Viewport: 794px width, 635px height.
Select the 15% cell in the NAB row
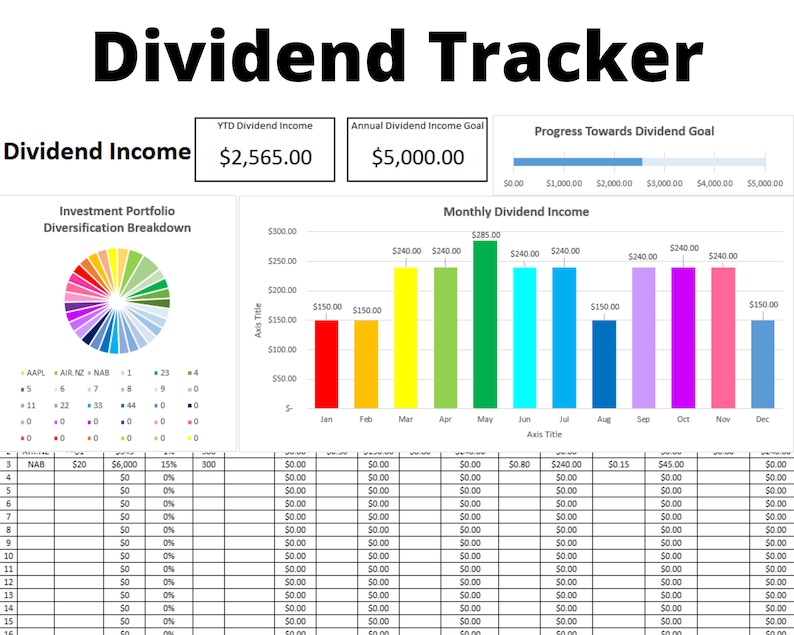point(169,464)
